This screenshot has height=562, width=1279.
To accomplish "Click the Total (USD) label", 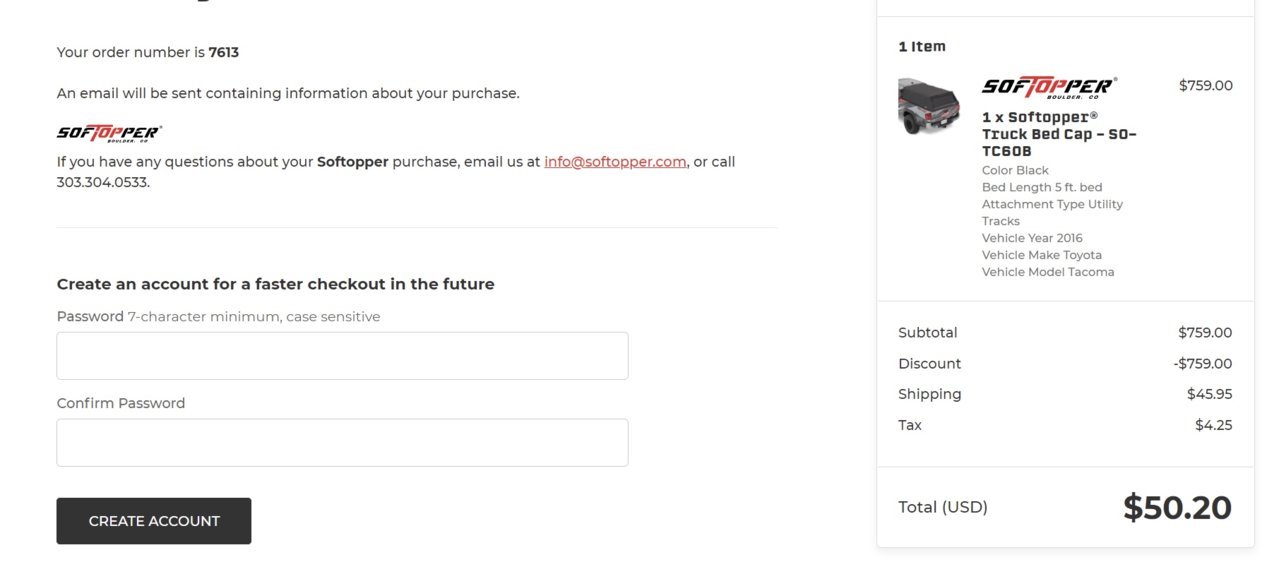I will [x=943, y=507].
